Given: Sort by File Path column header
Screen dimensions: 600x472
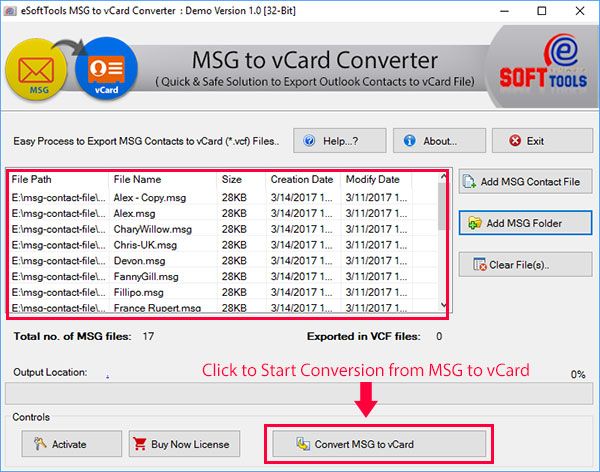Looking at the screenshot, I should point(58,179).
